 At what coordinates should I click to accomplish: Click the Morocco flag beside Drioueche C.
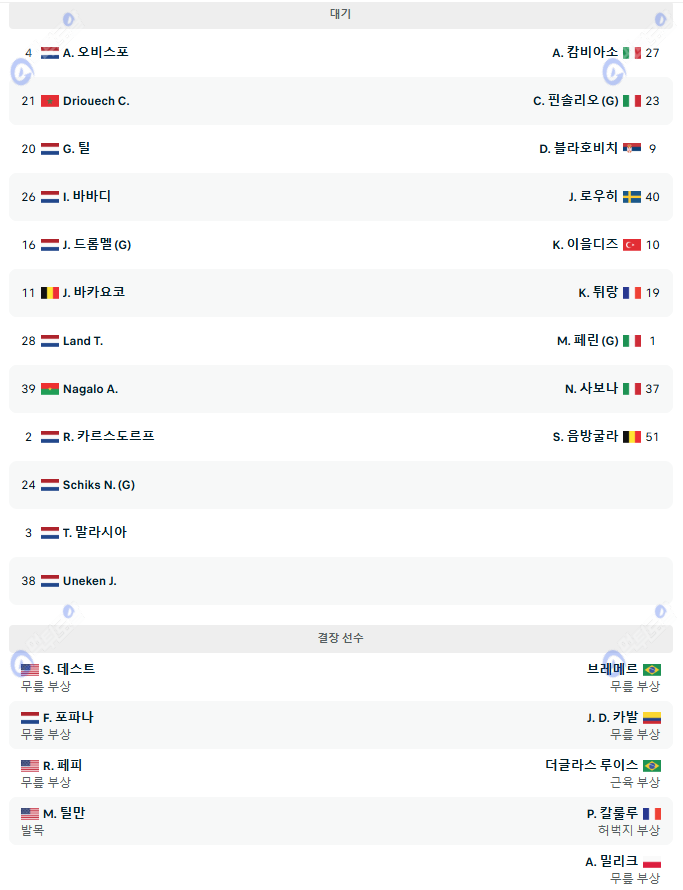(x=50, y=101)
